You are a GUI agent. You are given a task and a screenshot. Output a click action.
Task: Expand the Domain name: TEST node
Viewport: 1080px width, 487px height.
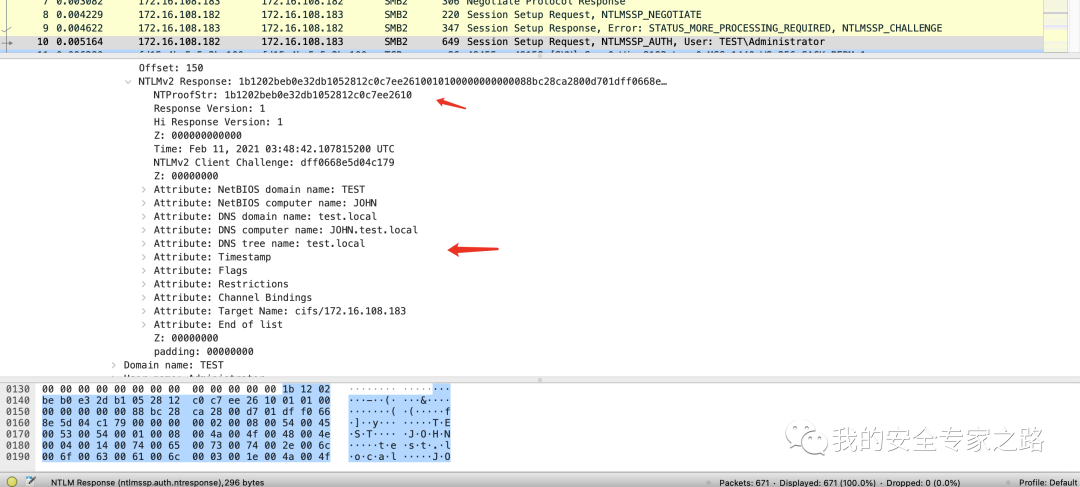tap(114, 365)
